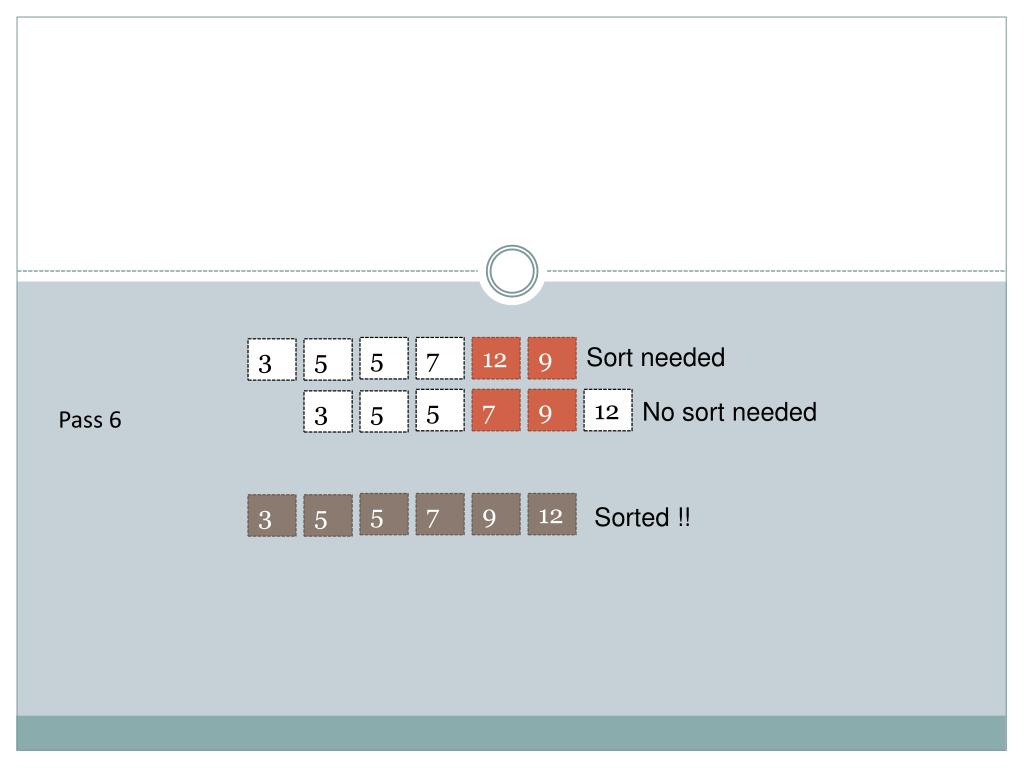Select the white 7 box in first row
Screen dimensions: 1024x768
pos(440,358)
